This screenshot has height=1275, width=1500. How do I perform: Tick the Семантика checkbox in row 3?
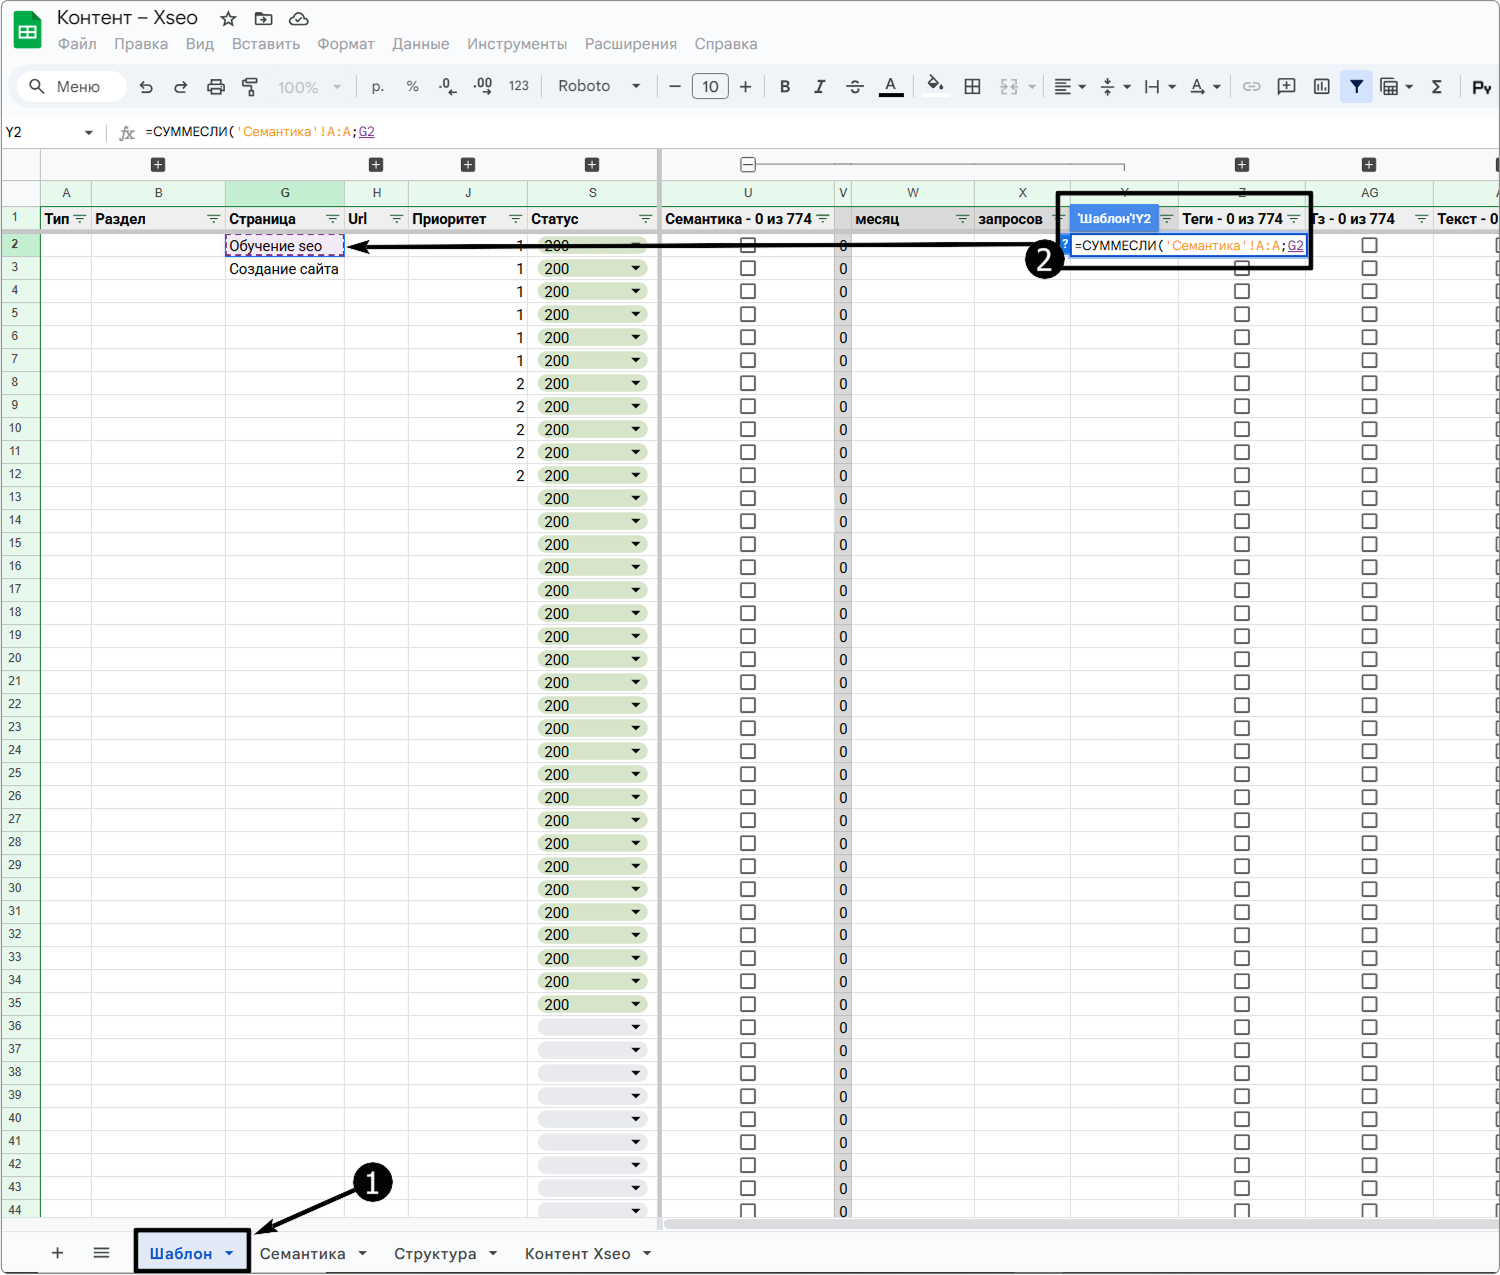pos(748,268)
